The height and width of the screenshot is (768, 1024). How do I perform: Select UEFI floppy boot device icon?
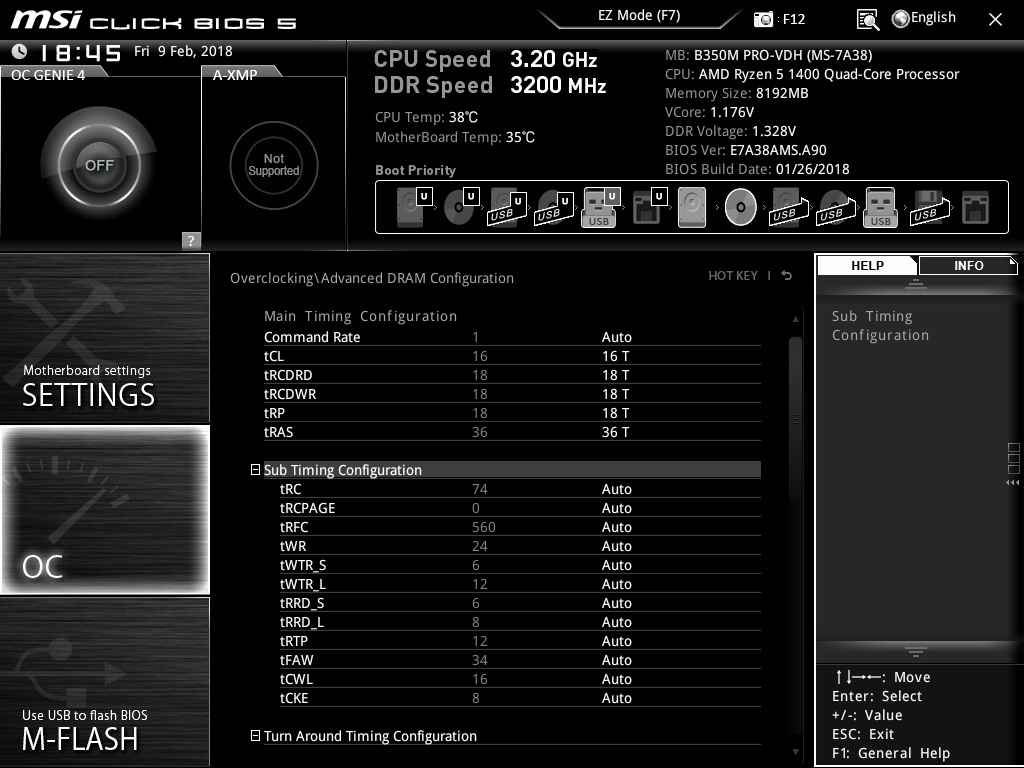pyautogui.click(x=649, y=207)
